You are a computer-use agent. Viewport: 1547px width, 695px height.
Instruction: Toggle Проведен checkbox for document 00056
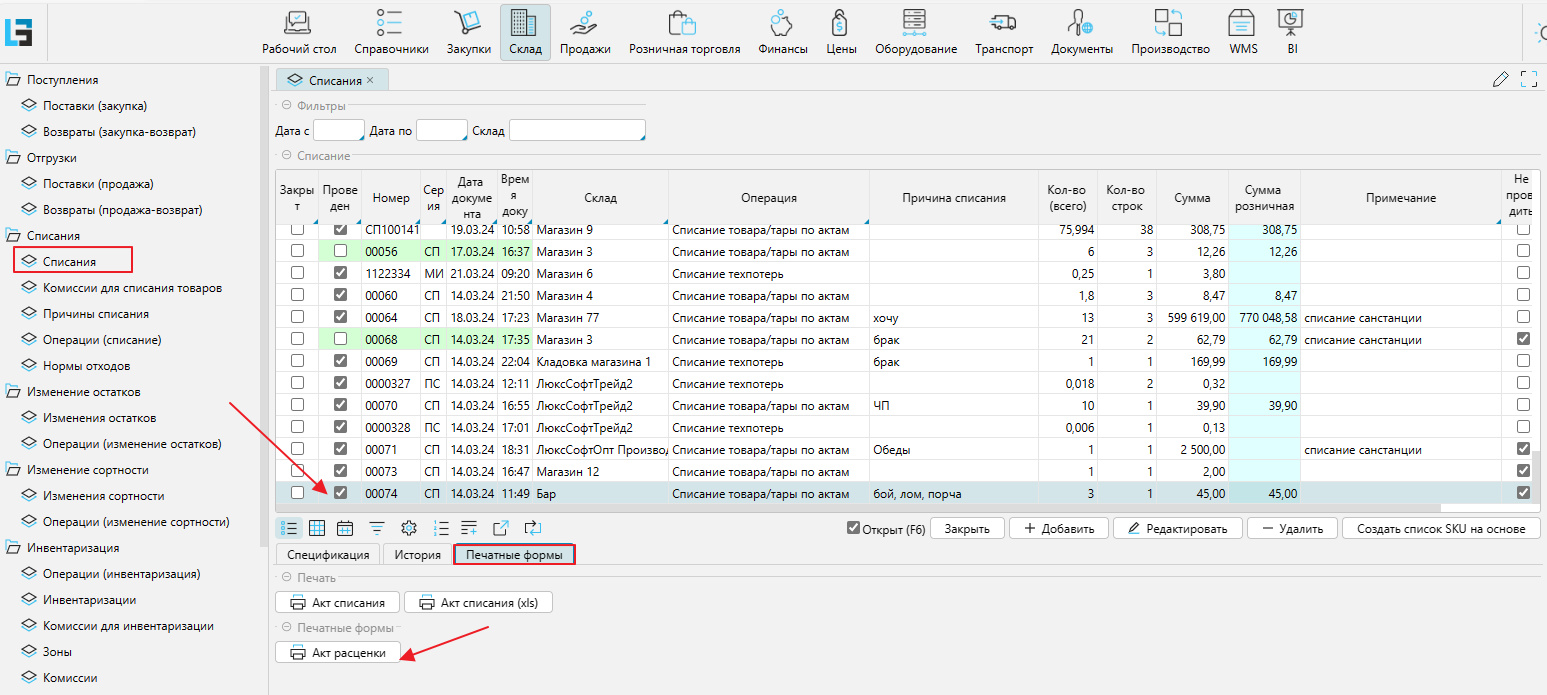tap(341, 251)
